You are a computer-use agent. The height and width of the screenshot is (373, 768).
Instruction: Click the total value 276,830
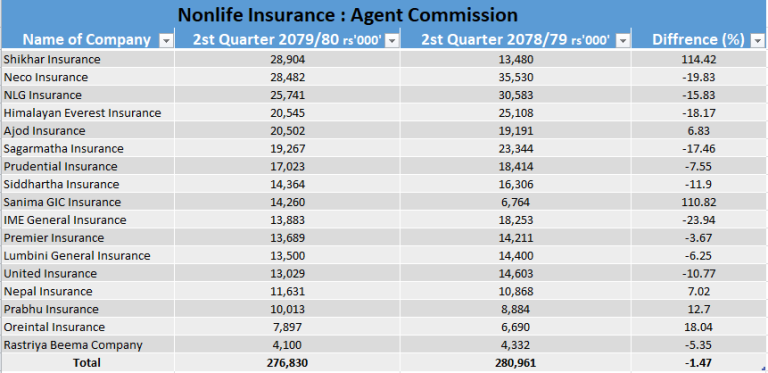point(288,363)
